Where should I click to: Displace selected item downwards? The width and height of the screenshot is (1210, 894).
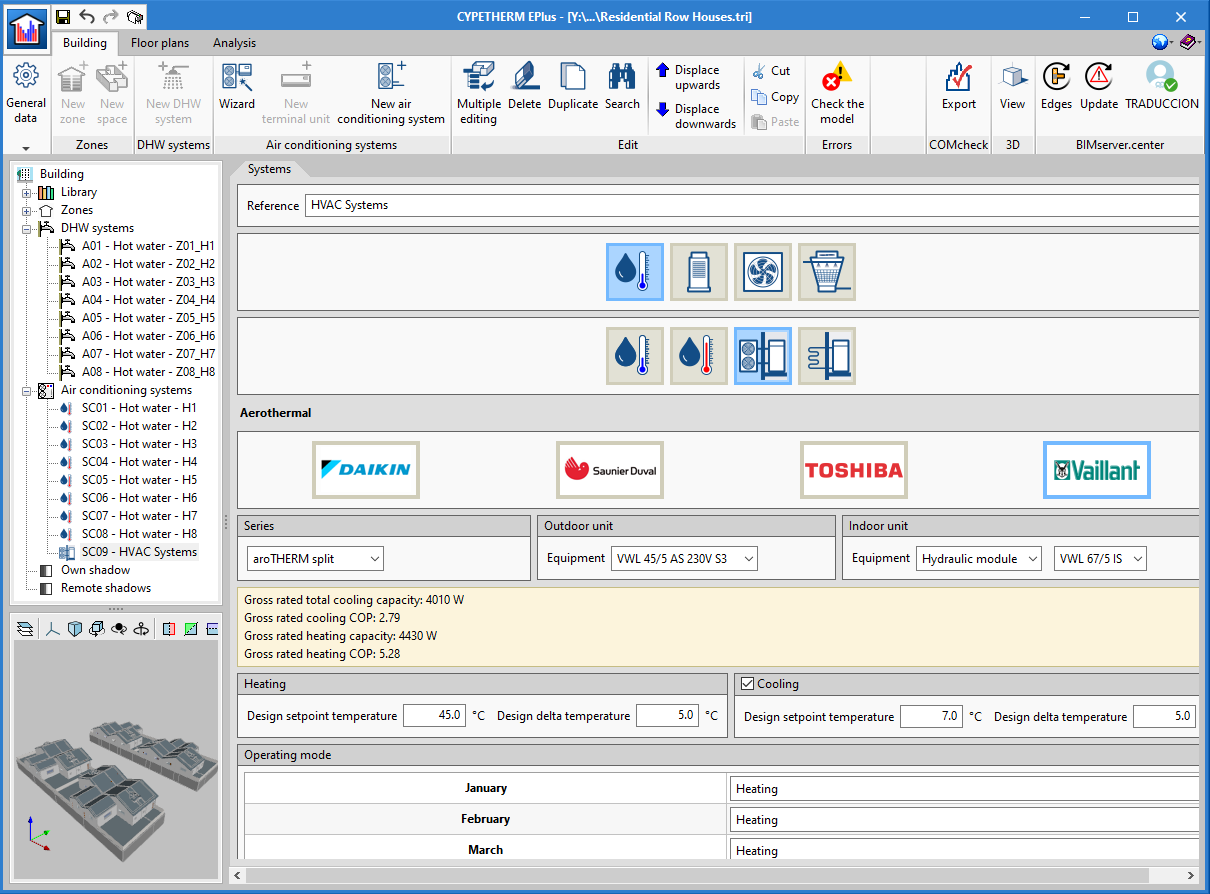click(x=696, y=116)
